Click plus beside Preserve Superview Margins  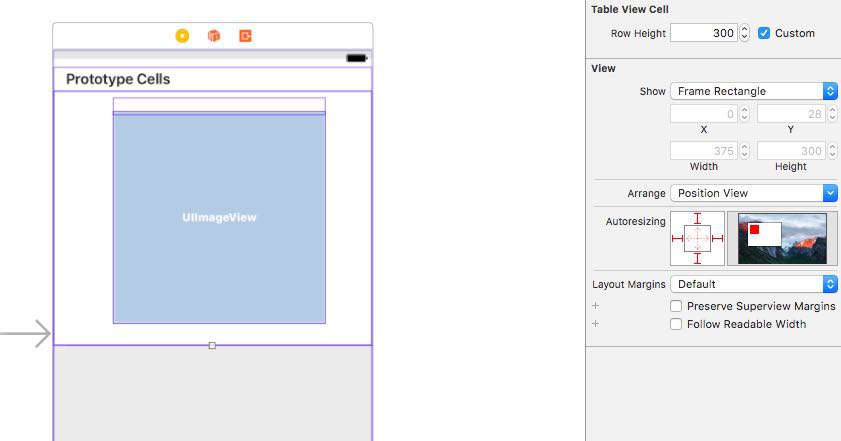(595, 306)
